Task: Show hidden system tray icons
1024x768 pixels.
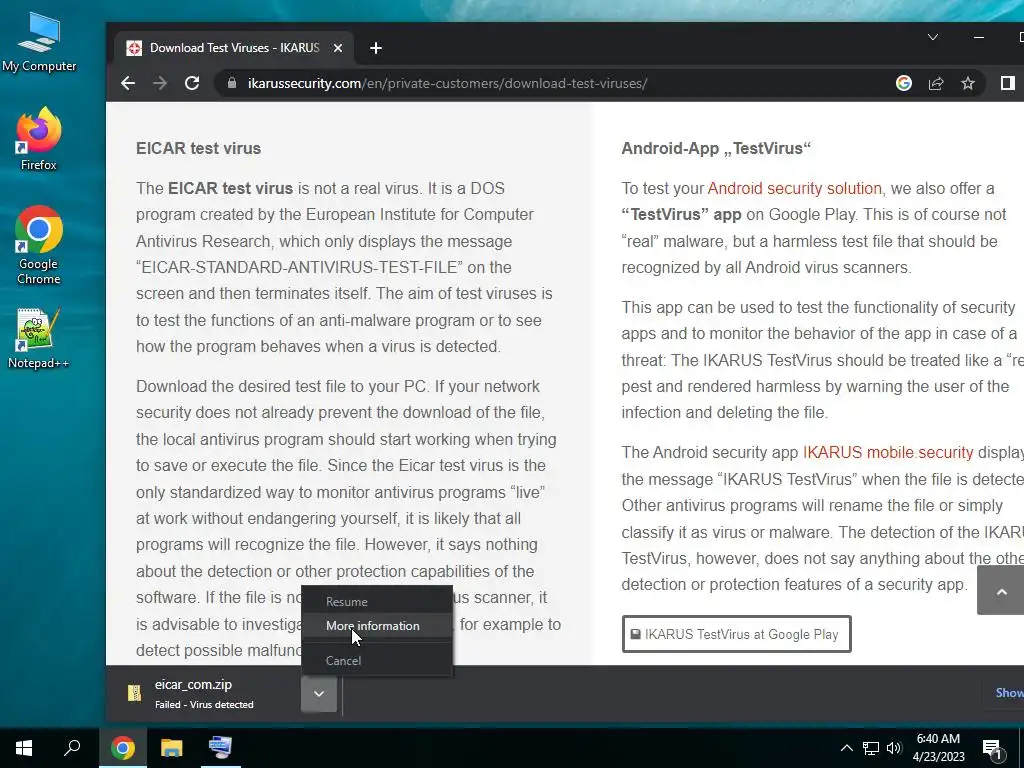Action: [x=846, y=748]
